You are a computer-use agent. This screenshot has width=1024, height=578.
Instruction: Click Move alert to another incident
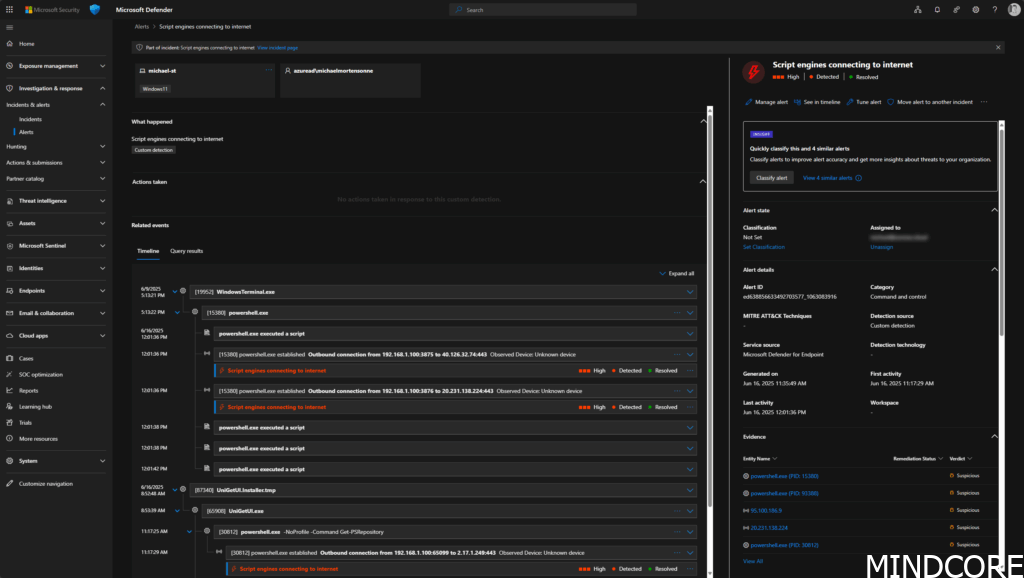pyautogui.click(x=930, y=102)
